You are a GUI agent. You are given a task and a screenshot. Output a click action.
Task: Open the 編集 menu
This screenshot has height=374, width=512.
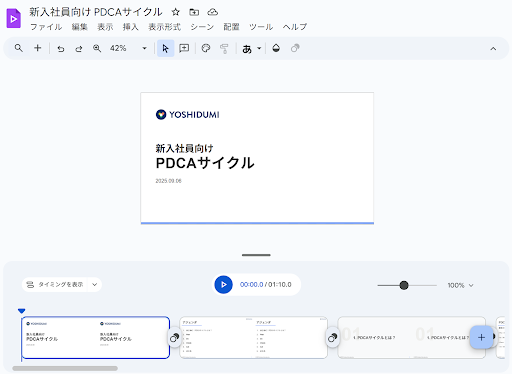click(x=80, y=27)
